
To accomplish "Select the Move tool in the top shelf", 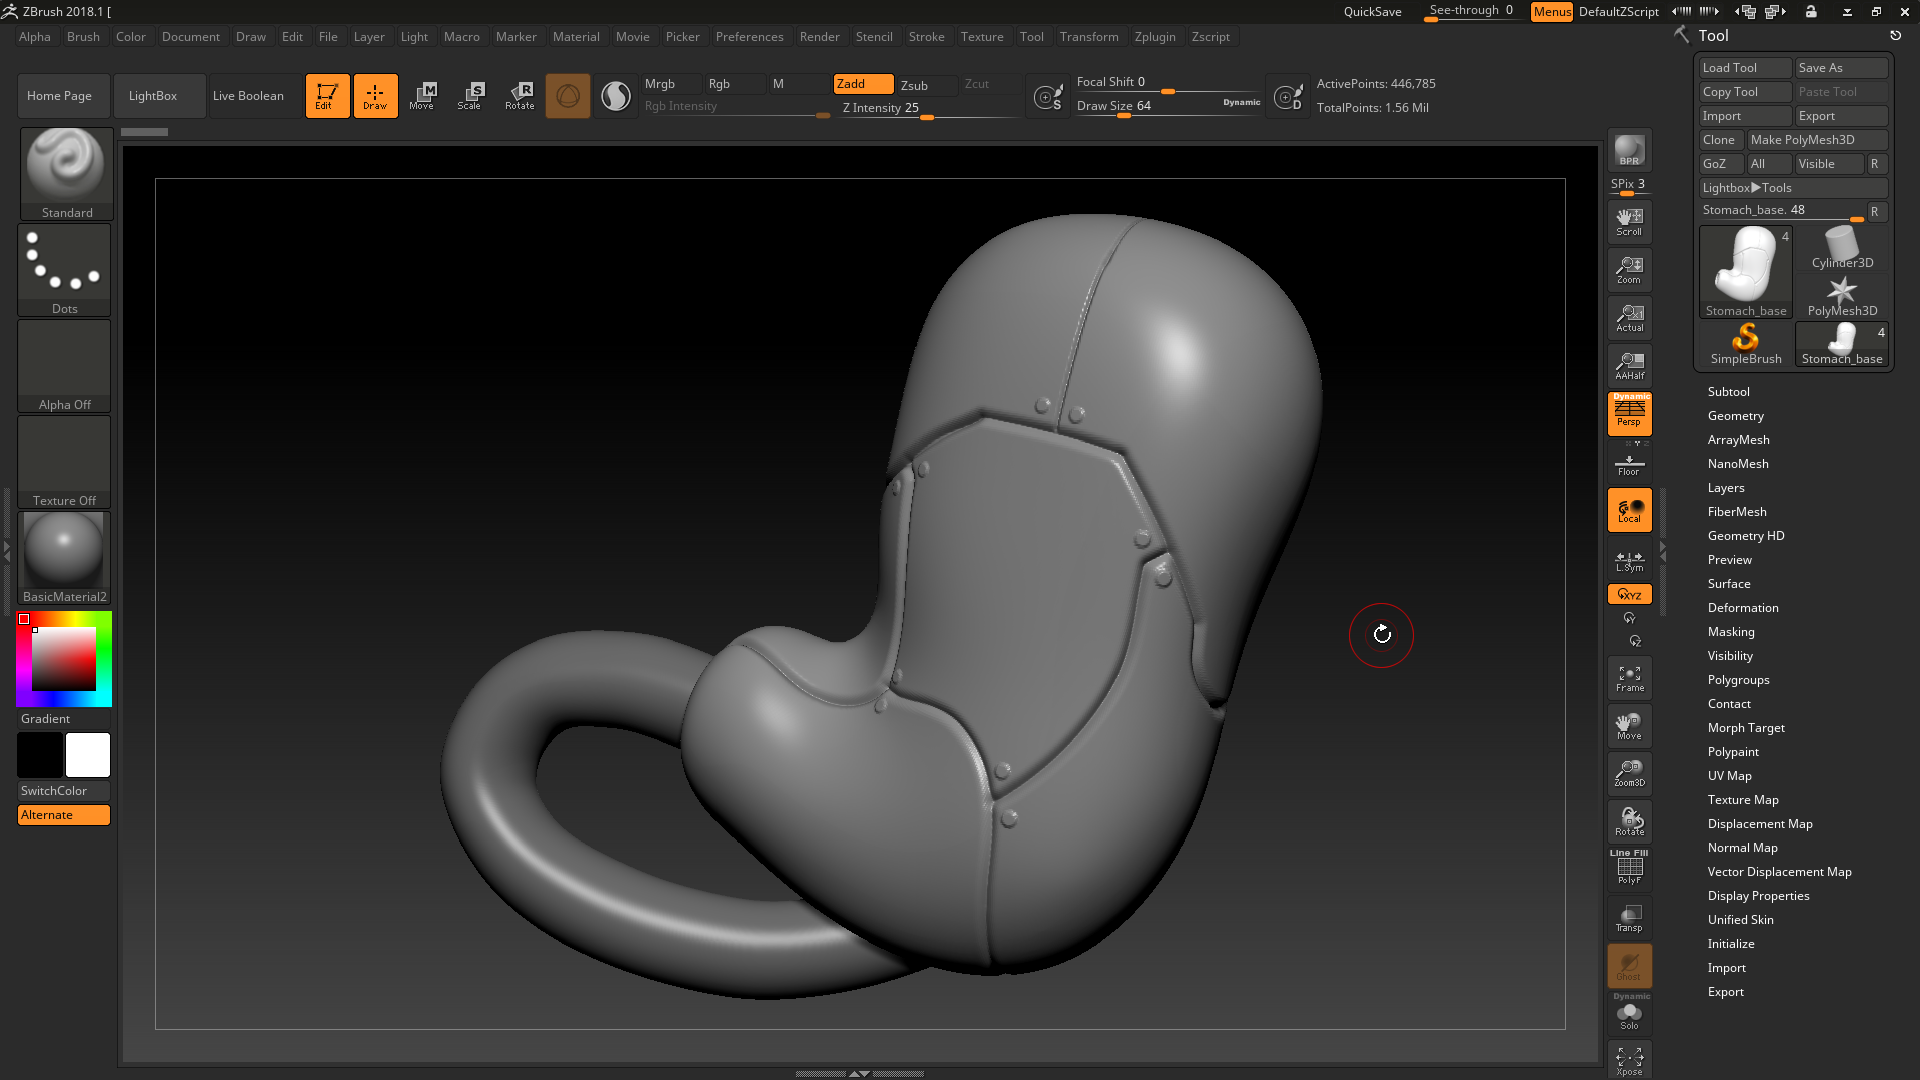I will coord(423,95).
